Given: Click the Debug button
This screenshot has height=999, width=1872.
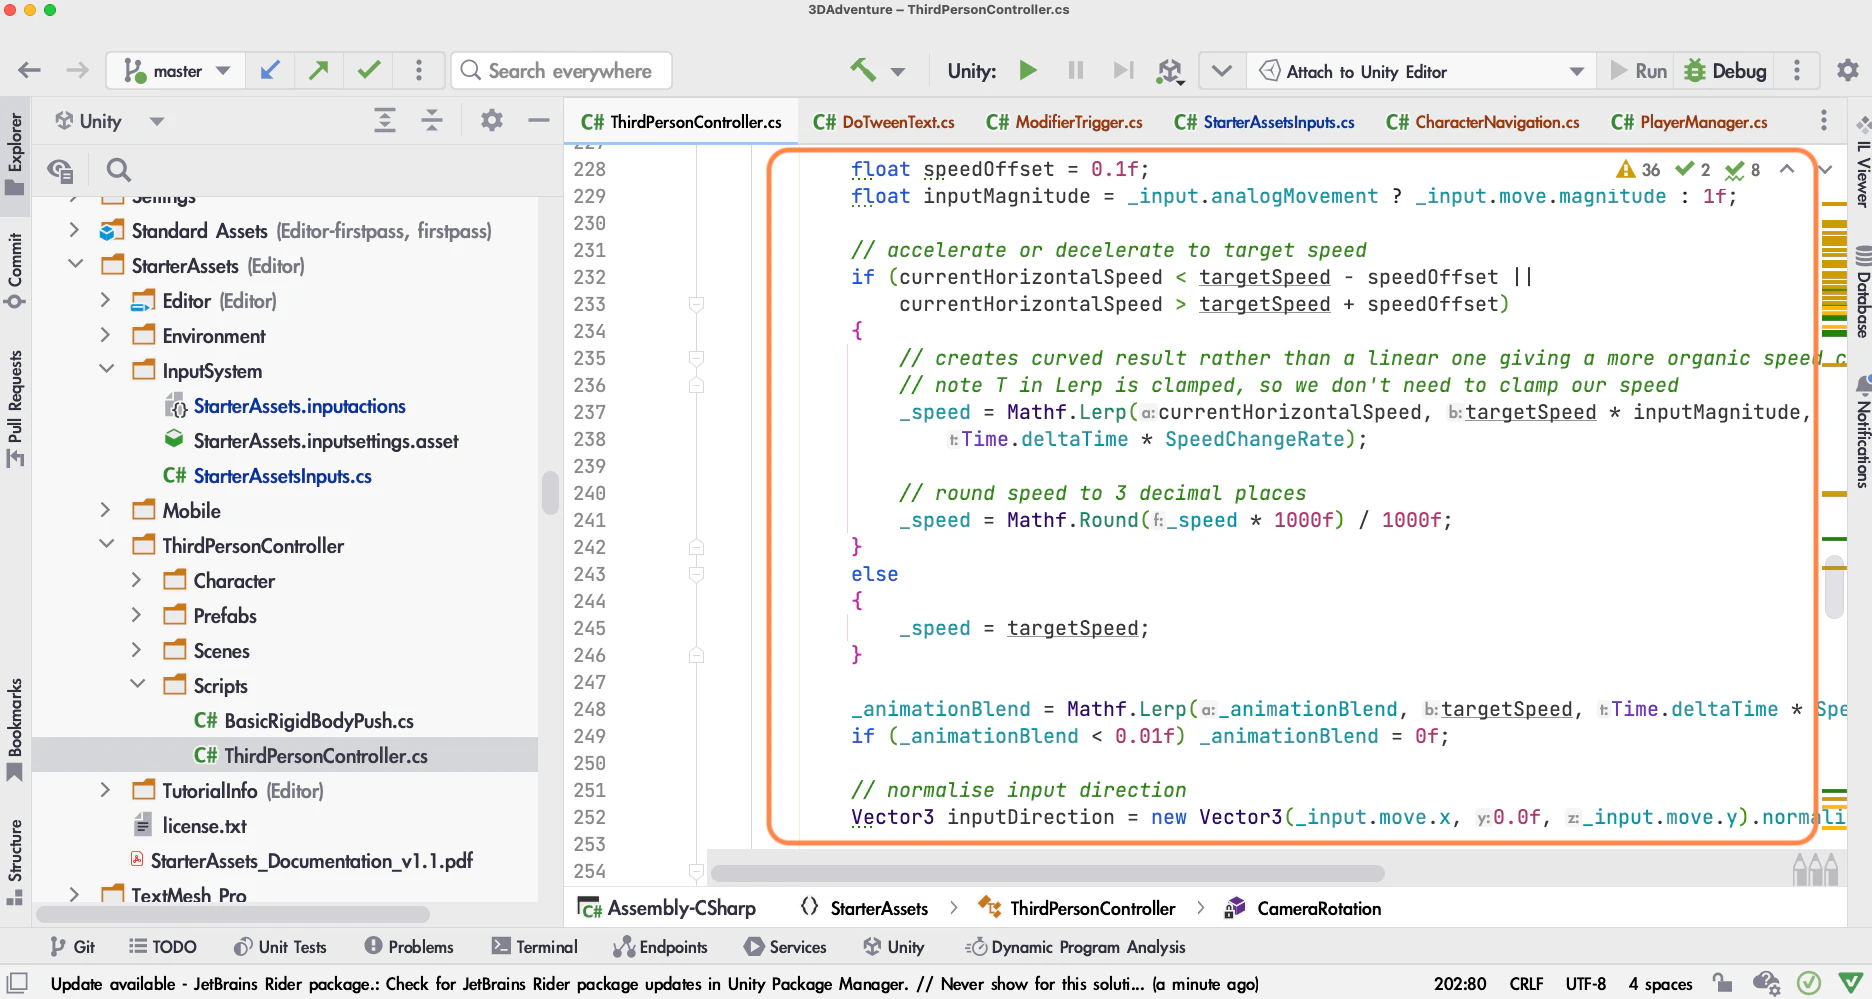Looking at the screenshot, I should click(1726, 71).
